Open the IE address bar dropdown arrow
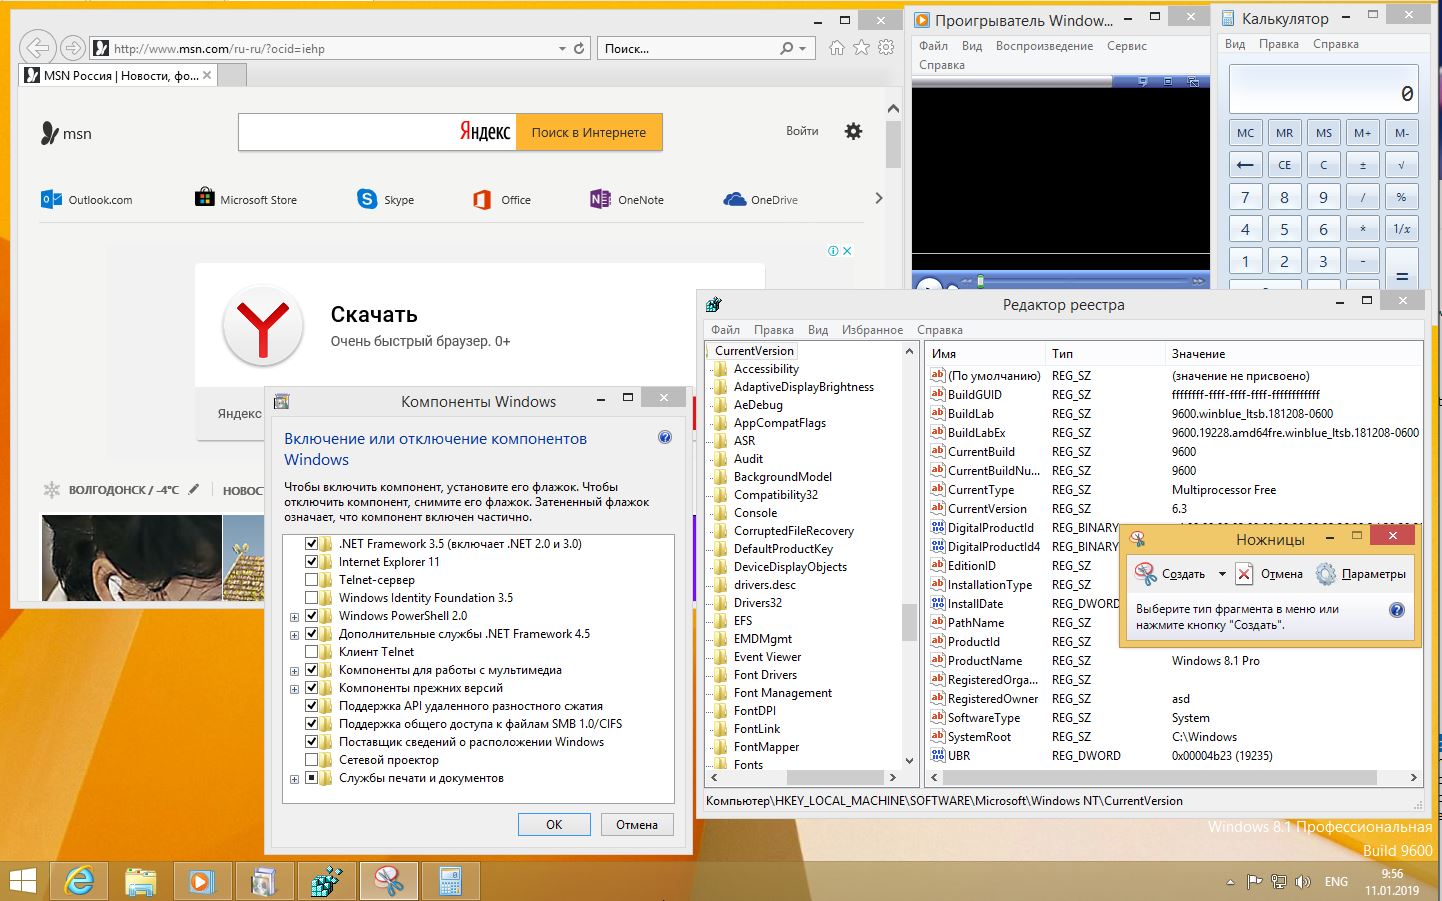This screenshot has width=1442, height=901. click(562, 48)
